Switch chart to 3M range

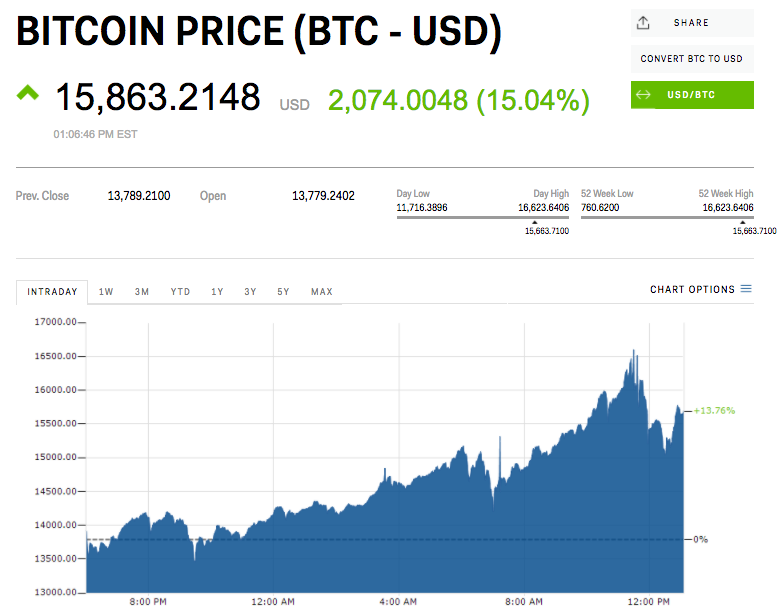tap(142, 292)
